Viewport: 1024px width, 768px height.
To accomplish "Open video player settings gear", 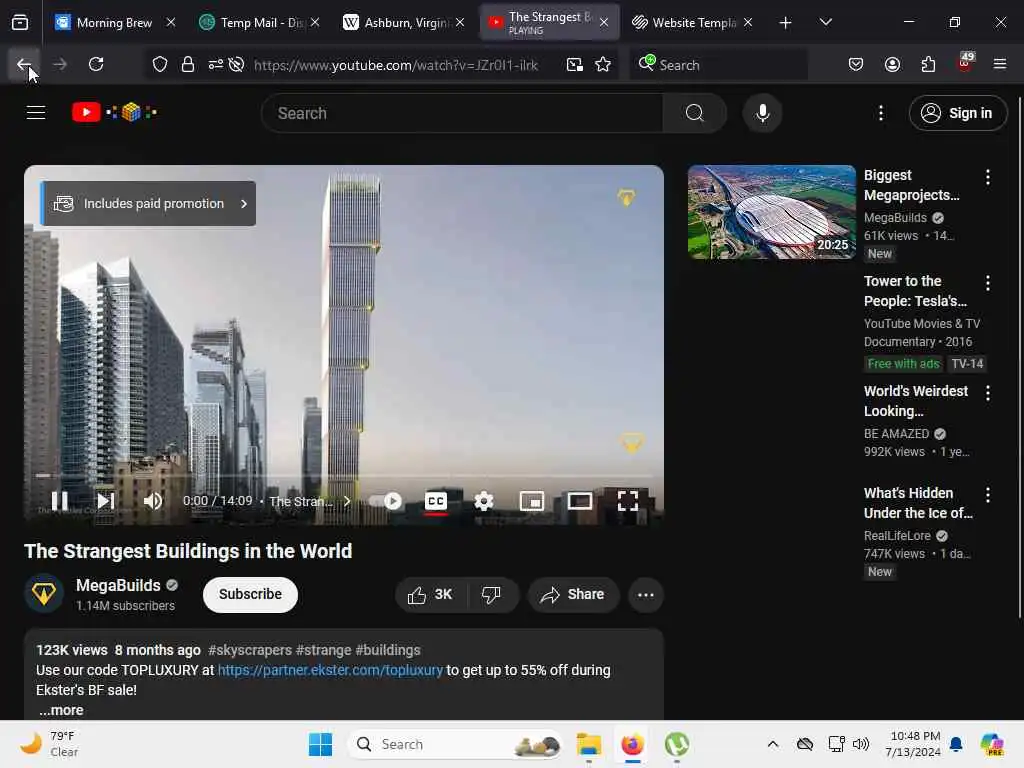I will point(484,501).
